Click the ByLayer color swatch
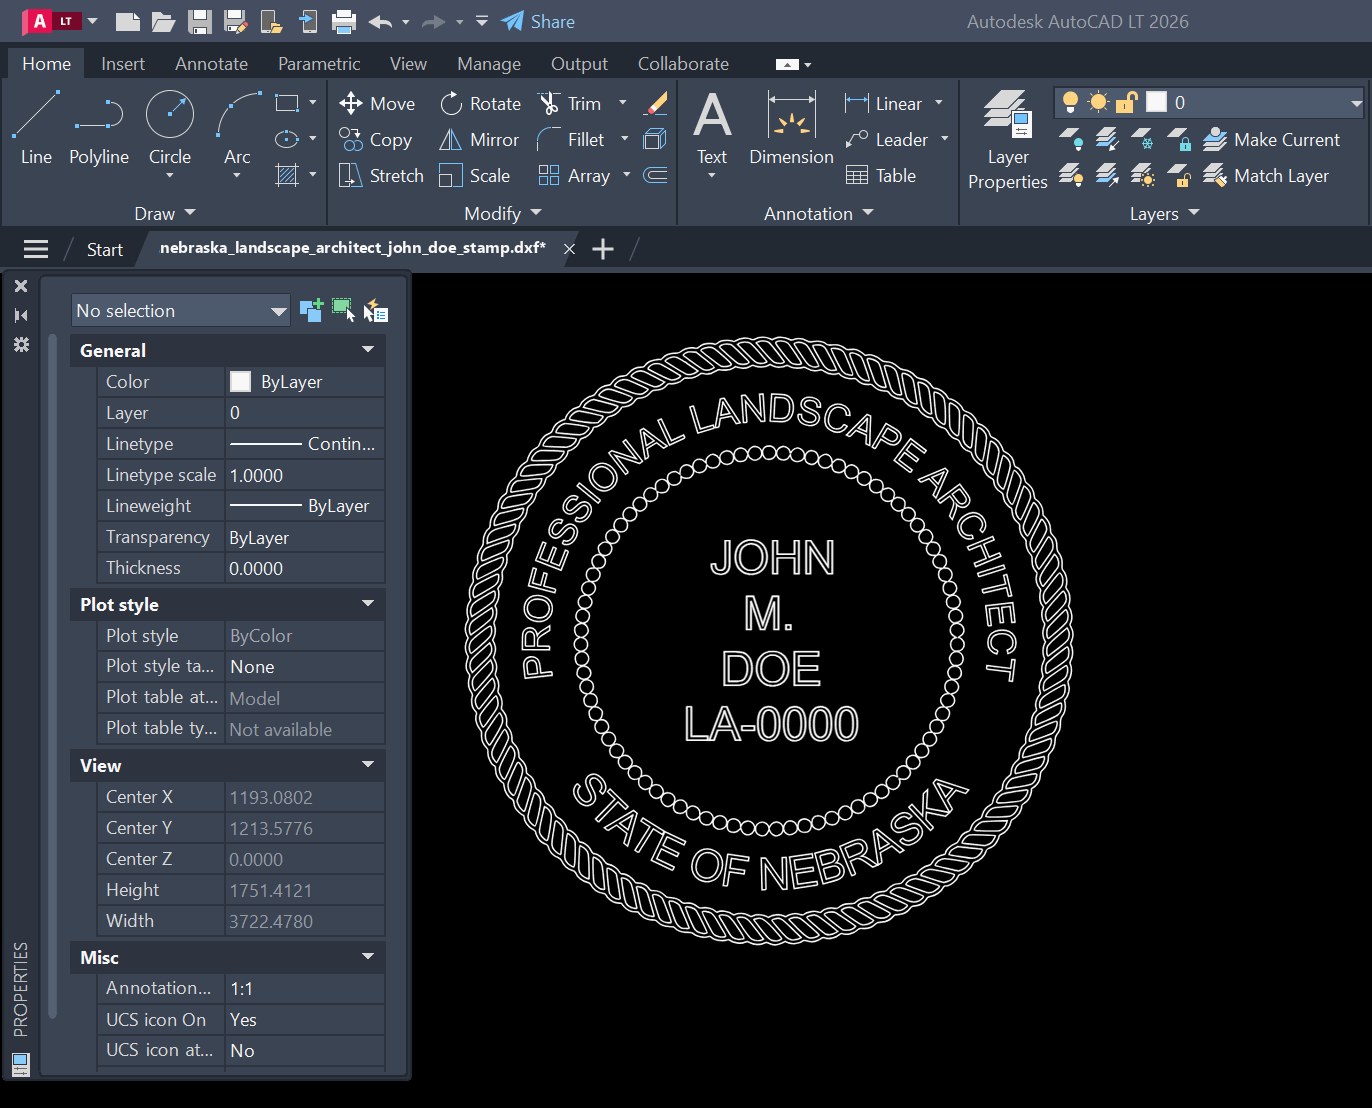The image size is (1372, 1108). click(240, 381)
